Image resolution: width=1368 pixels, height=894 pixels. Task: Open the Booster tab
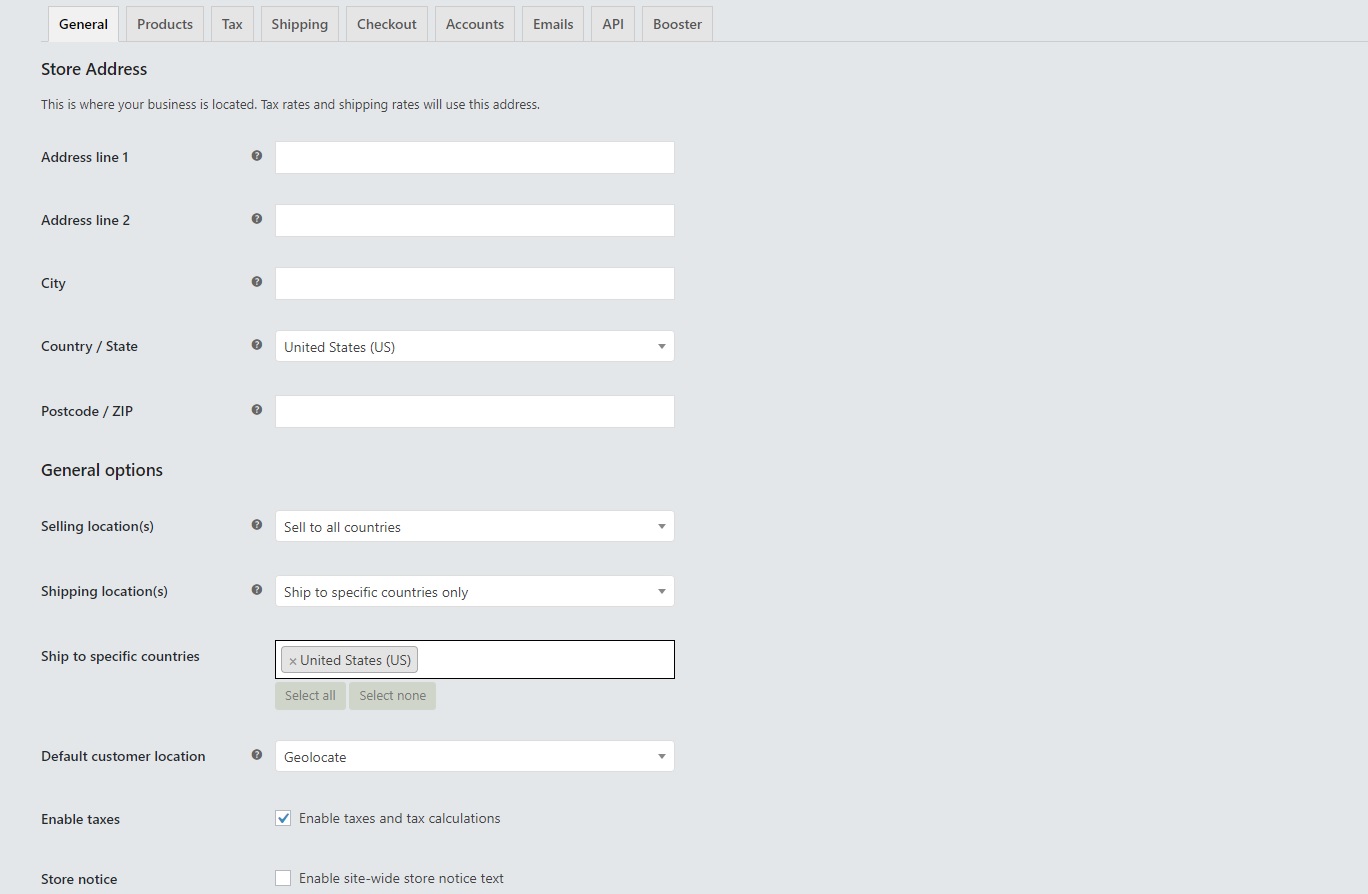(x=677, y=24)
